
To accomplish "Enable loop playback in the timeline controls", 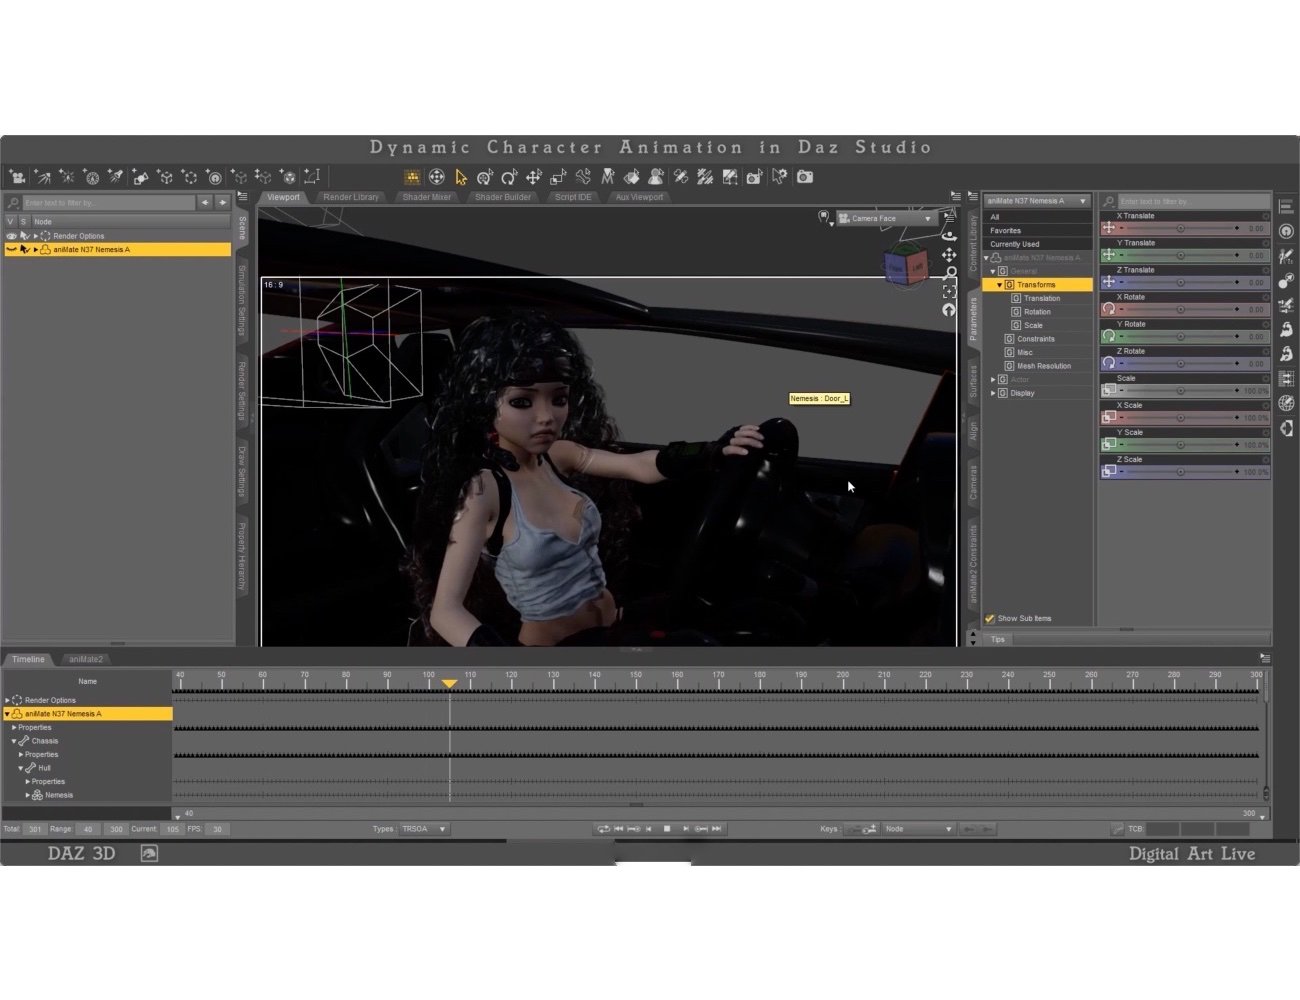I will [604, 828].
